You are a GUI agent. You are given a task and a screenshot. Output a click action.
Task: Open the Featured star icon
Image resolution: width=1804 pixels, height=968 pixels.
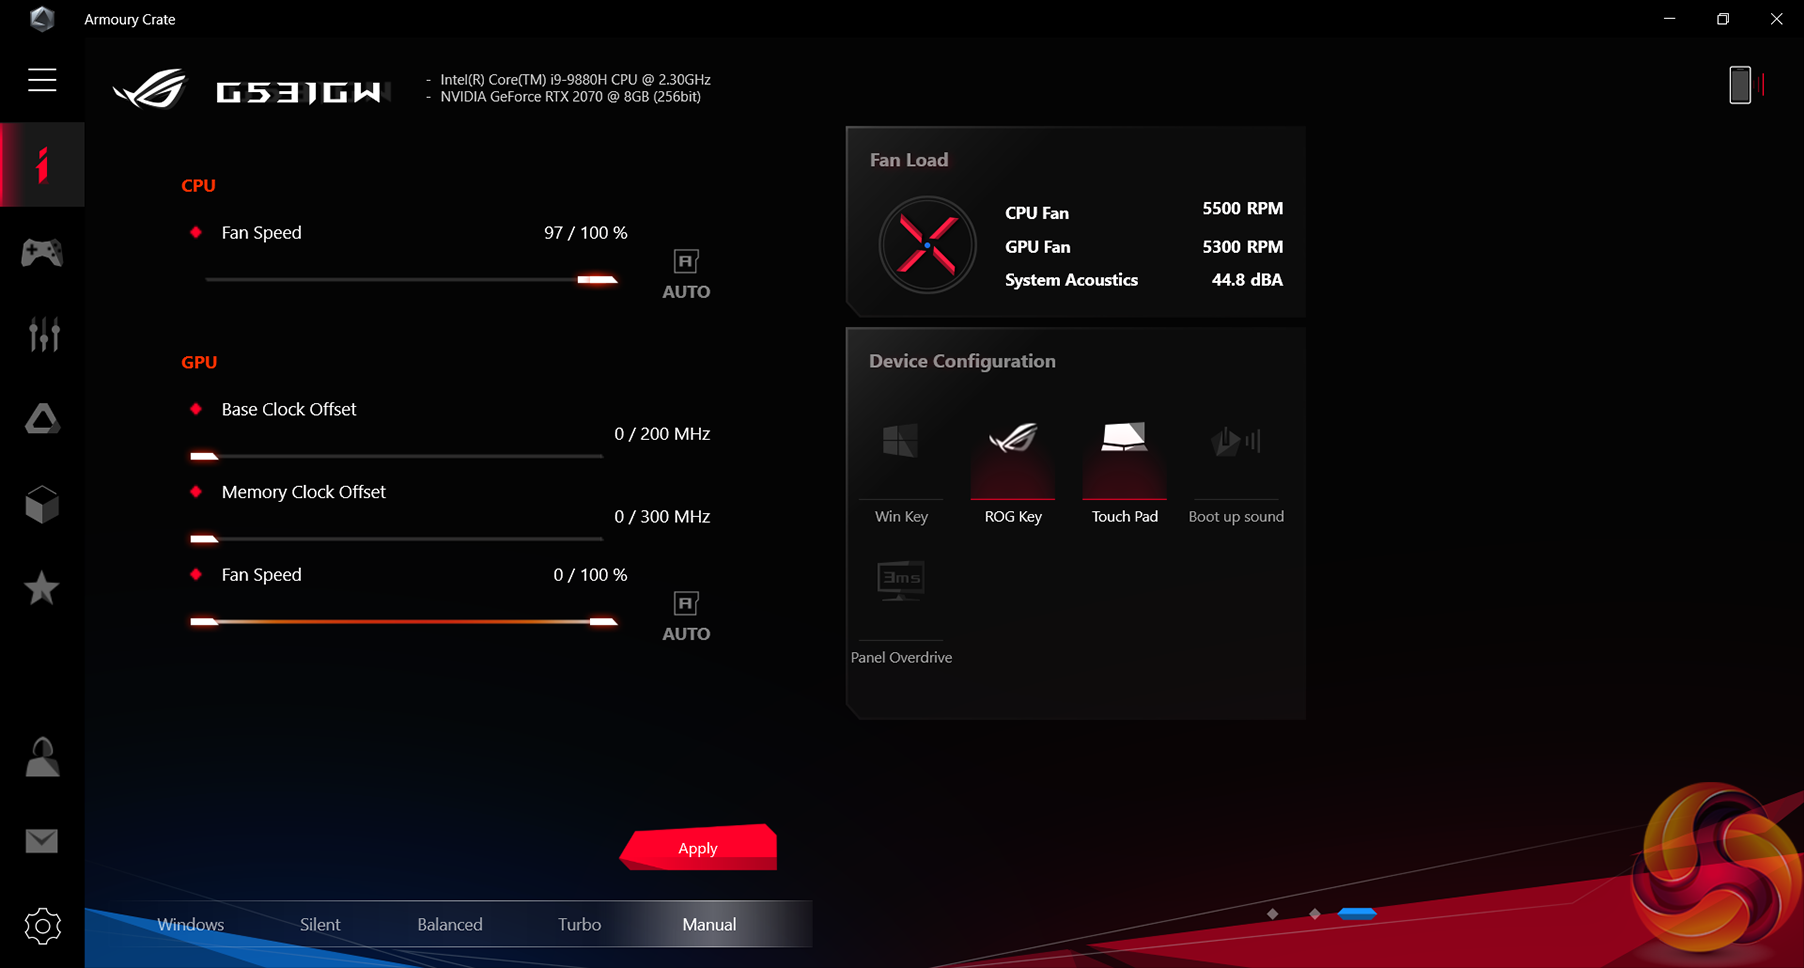42,589
